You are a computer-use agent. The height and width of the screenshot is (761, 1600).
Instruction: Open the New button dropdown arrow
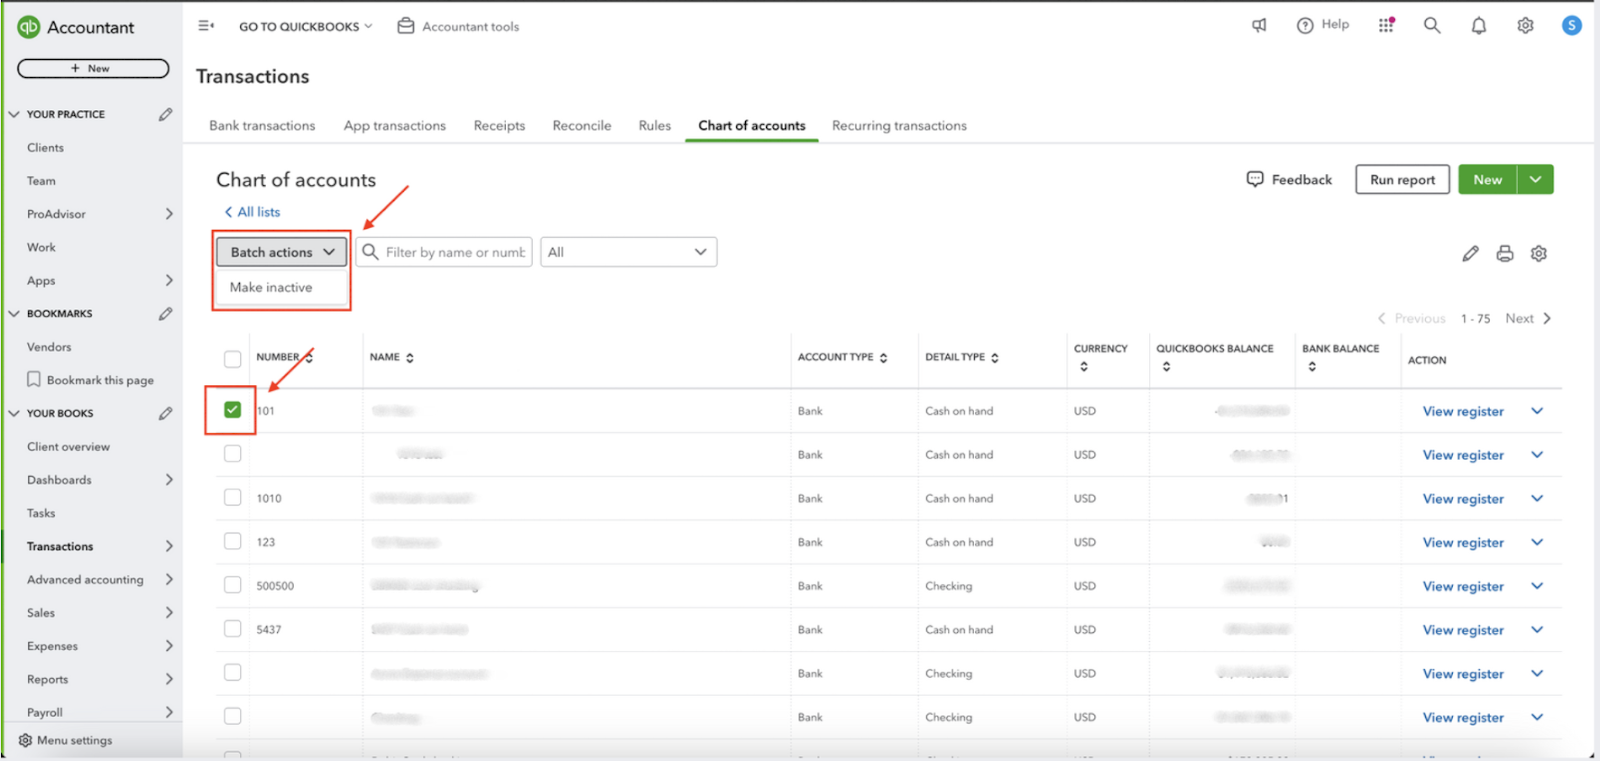point(1535,180)
